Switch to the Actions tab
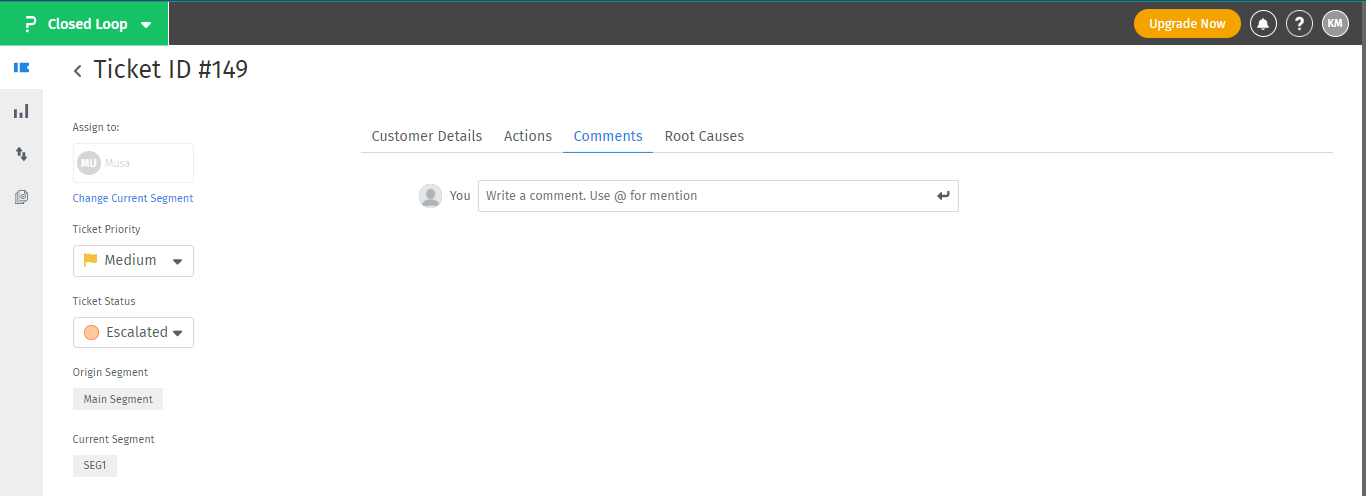The height and width of the screenshot is (496, 1366). coord(528,136)
